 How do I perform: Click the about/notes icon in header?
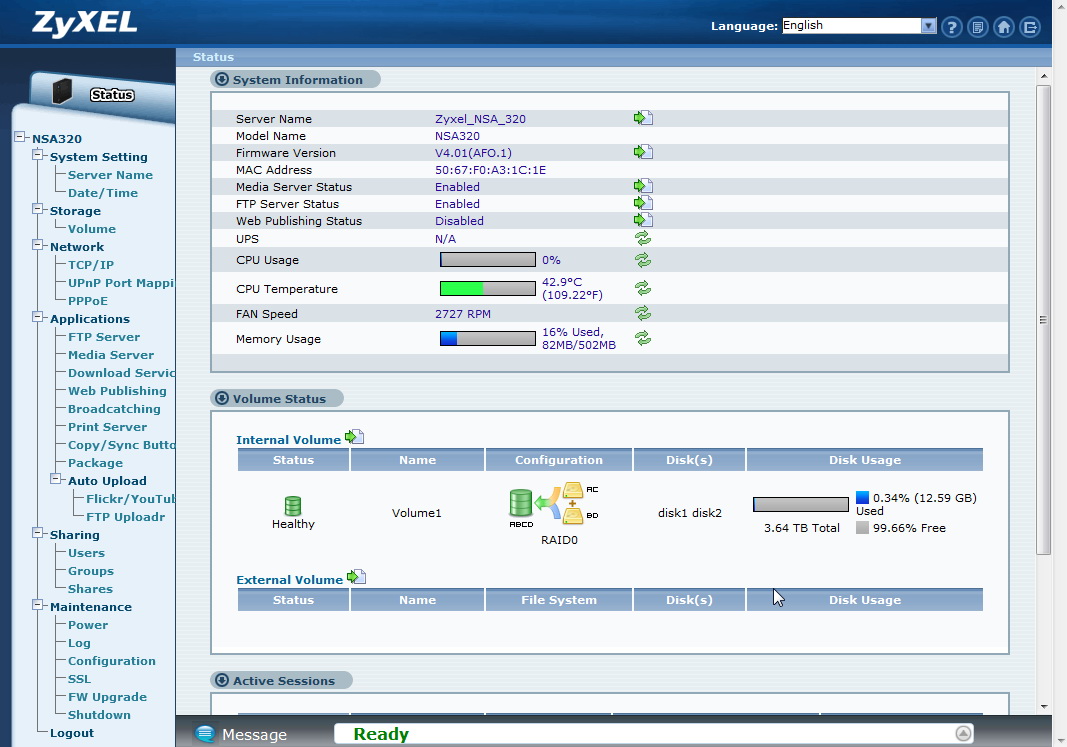pyautogui.click(x=978, y=27)
